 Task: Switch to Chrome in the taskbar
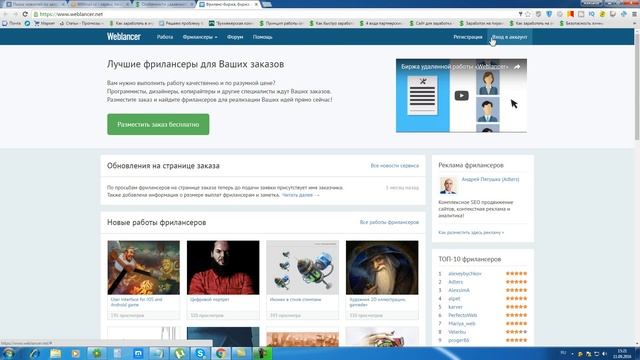[x=221, y=353]
